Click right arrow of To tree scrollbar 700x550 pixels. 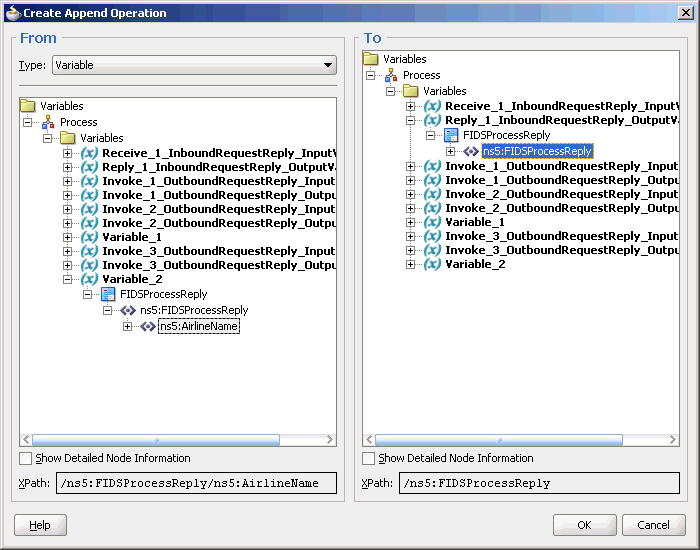pyautogui.click(x=673, y=440)
